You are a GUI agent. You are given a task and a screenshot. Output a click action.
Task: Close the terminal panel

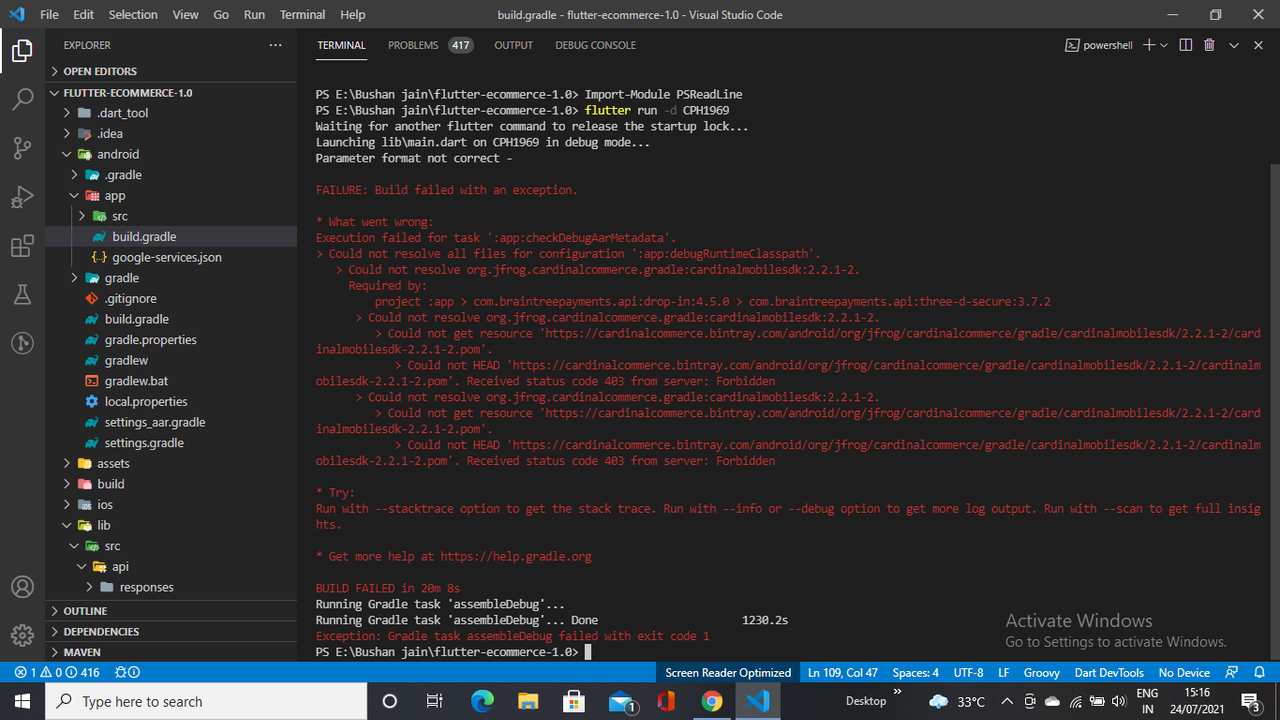pos(1257,45)
